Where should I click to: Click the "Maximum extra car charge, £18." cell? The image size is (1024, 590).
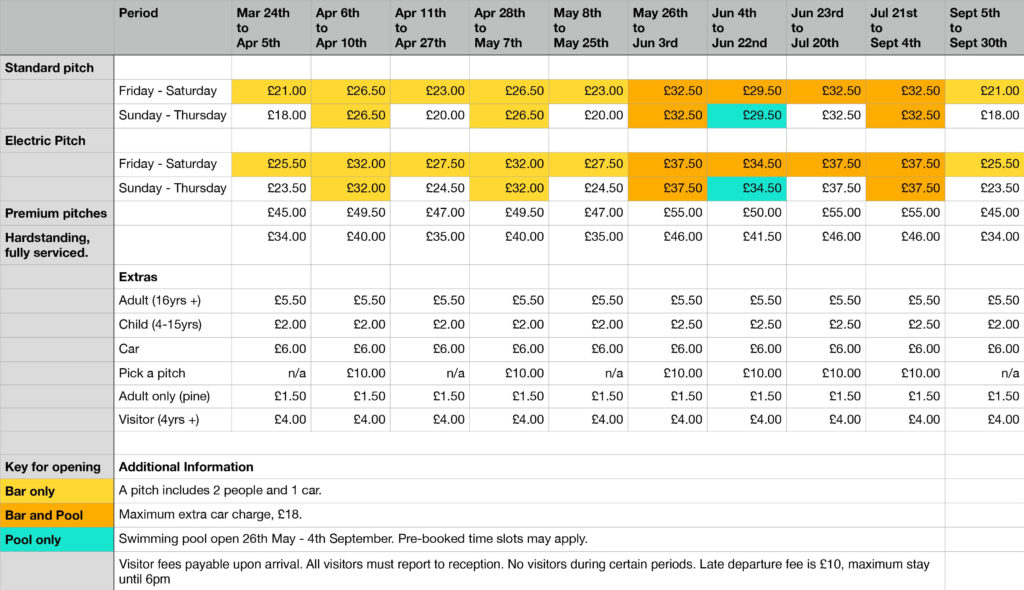click(529, 515)
